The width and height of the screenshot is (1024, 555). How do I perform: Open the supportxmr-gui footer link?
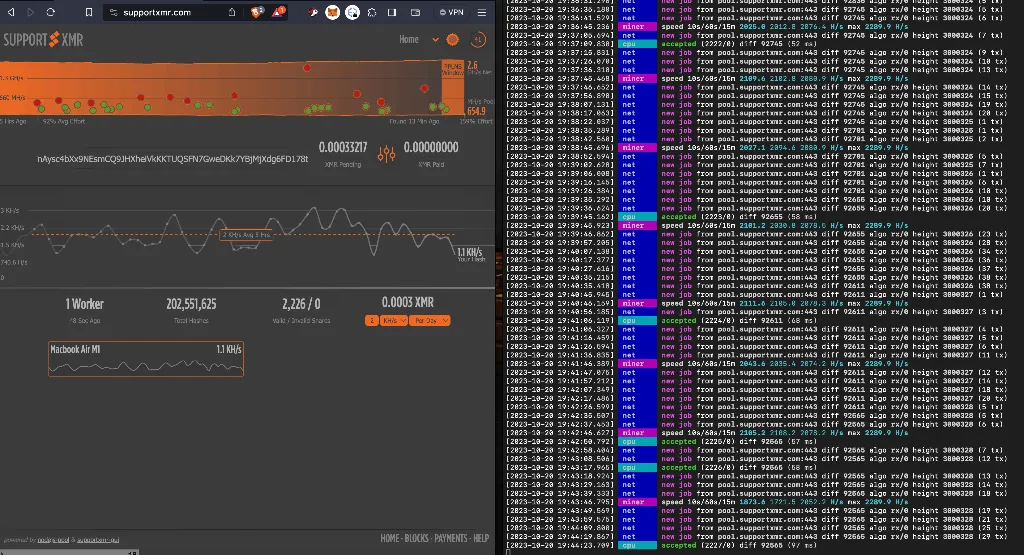pyautogui.click(x=98, y=540)
